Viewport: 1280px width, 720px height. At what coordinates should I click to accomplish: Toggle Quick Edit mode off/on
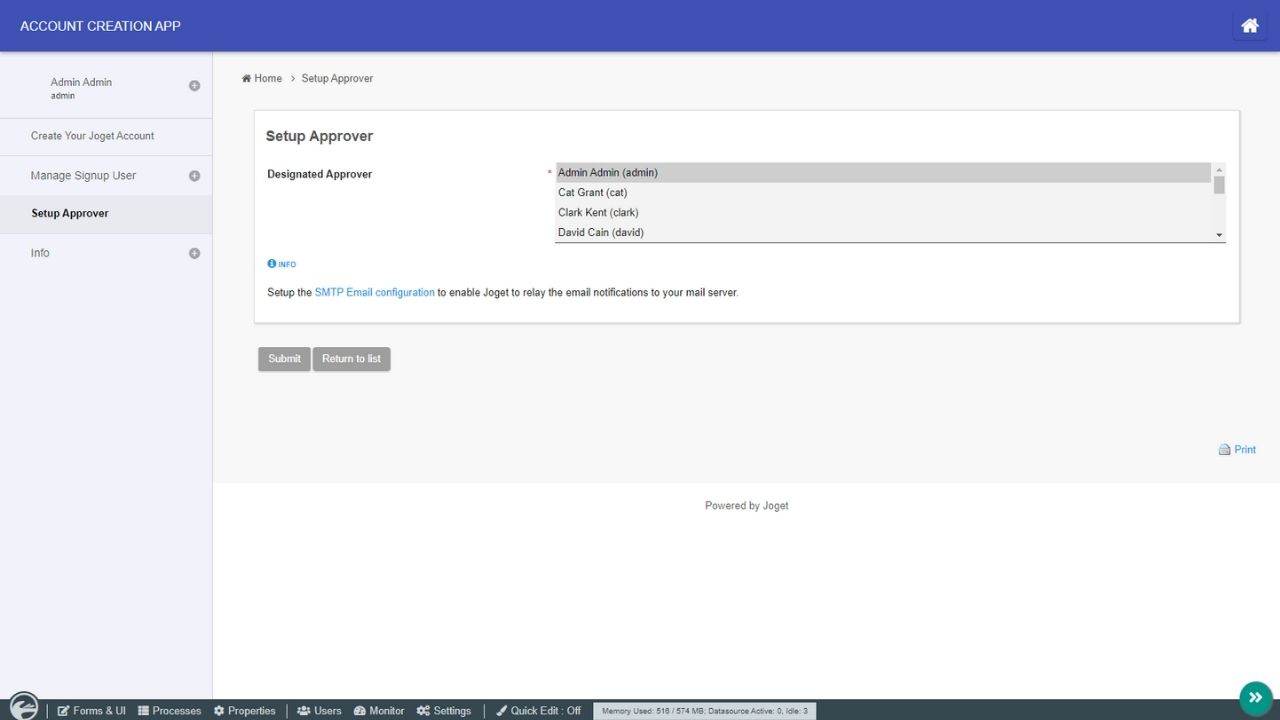538,711
